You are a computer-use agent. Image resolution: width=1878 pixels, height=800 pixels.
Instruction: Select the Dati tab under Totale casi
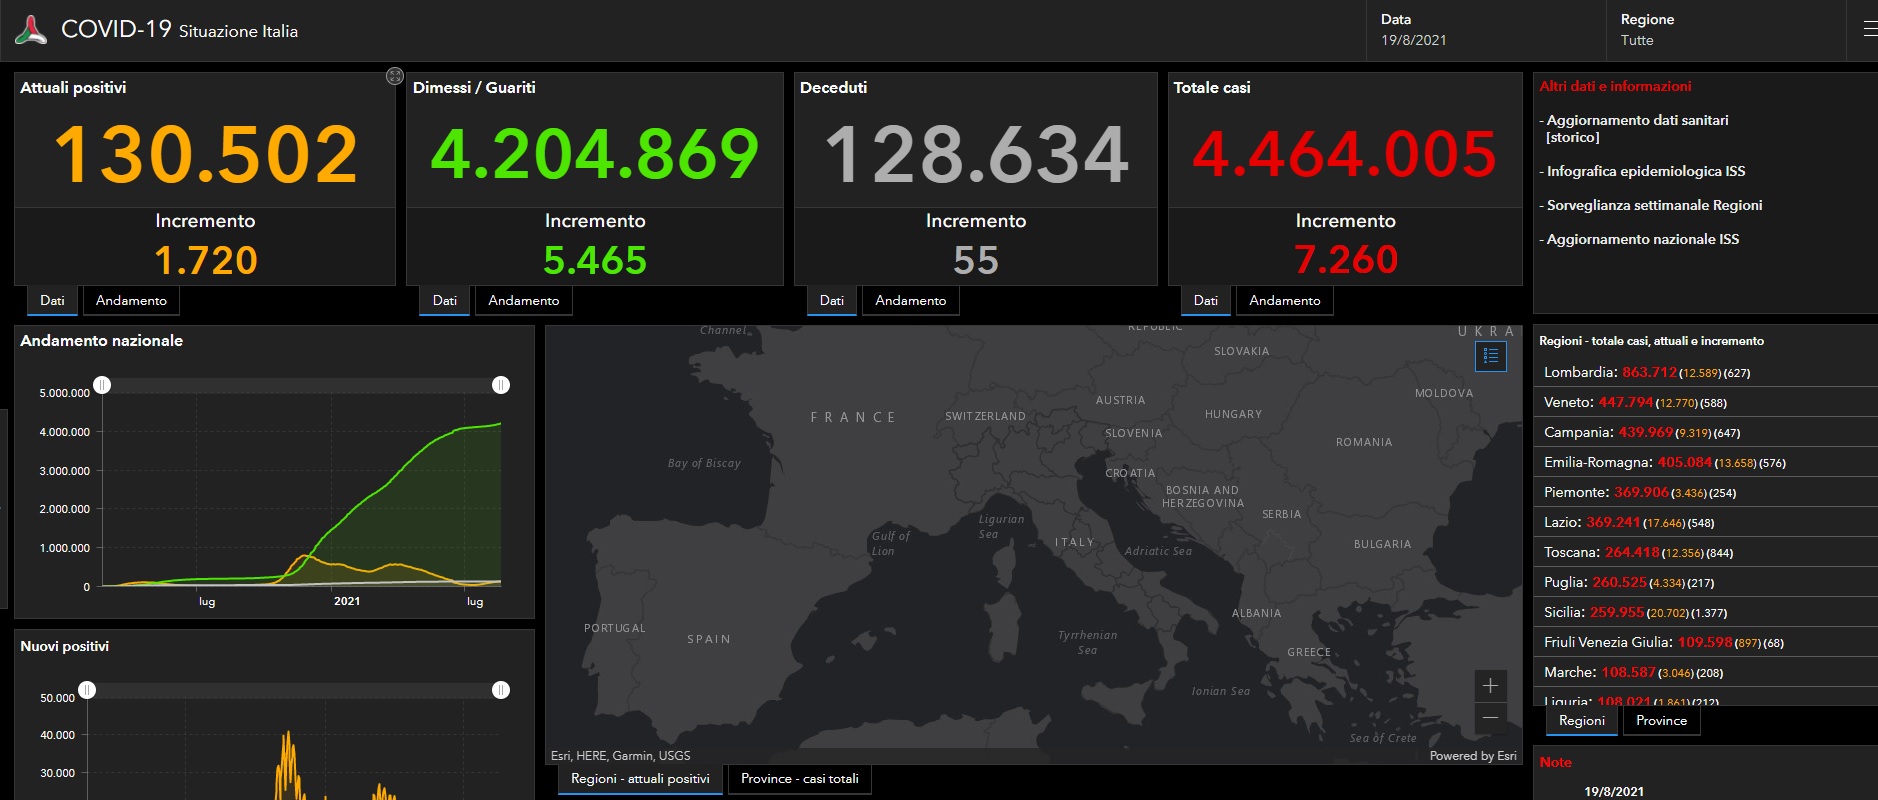pyautogui.click(x=1205, y=301)
